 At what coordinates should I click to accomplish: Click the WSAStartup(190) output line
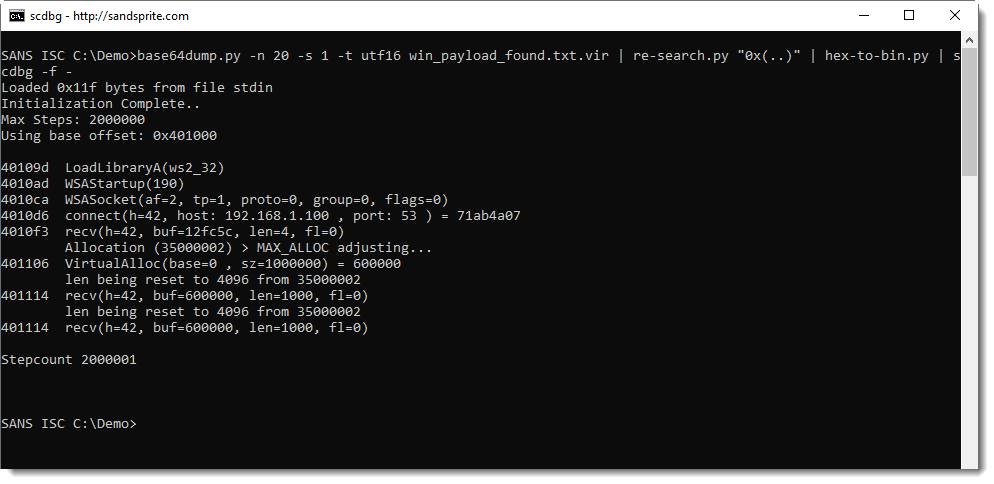[93, 184]
